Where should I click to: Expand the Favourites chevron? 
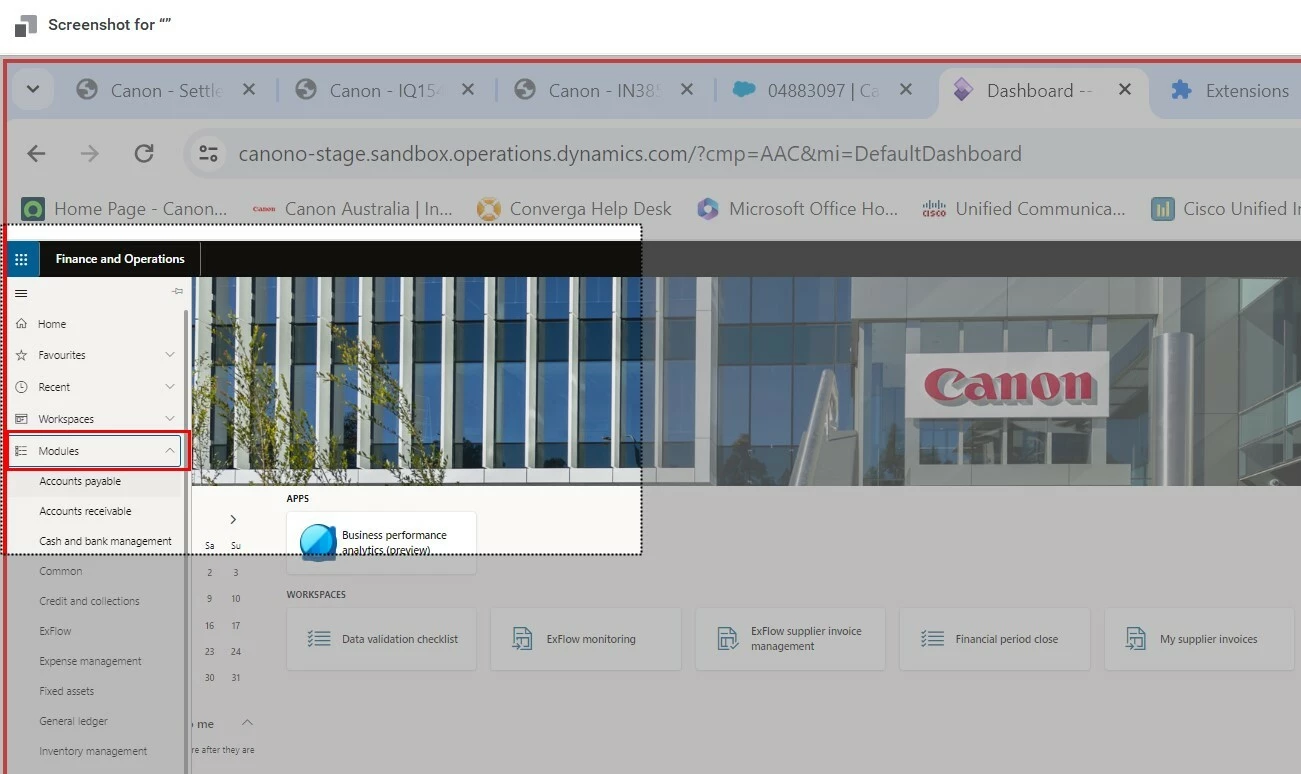170,355
